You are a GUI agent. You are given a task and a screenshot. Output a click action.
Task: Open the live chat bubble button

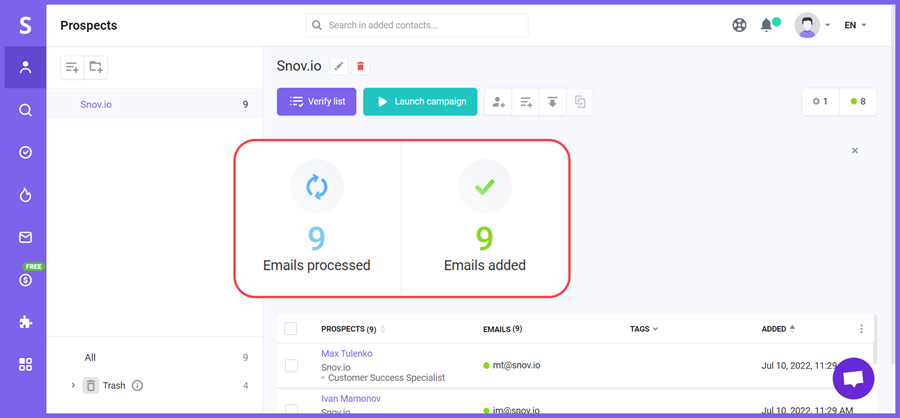click(x=854, y=378)
